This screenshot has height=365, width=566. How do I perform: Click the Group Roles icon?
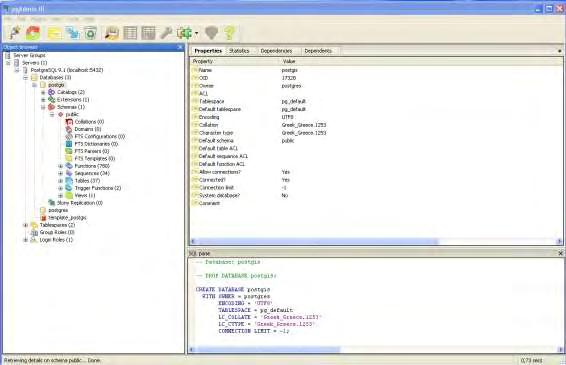click(34, 233)
